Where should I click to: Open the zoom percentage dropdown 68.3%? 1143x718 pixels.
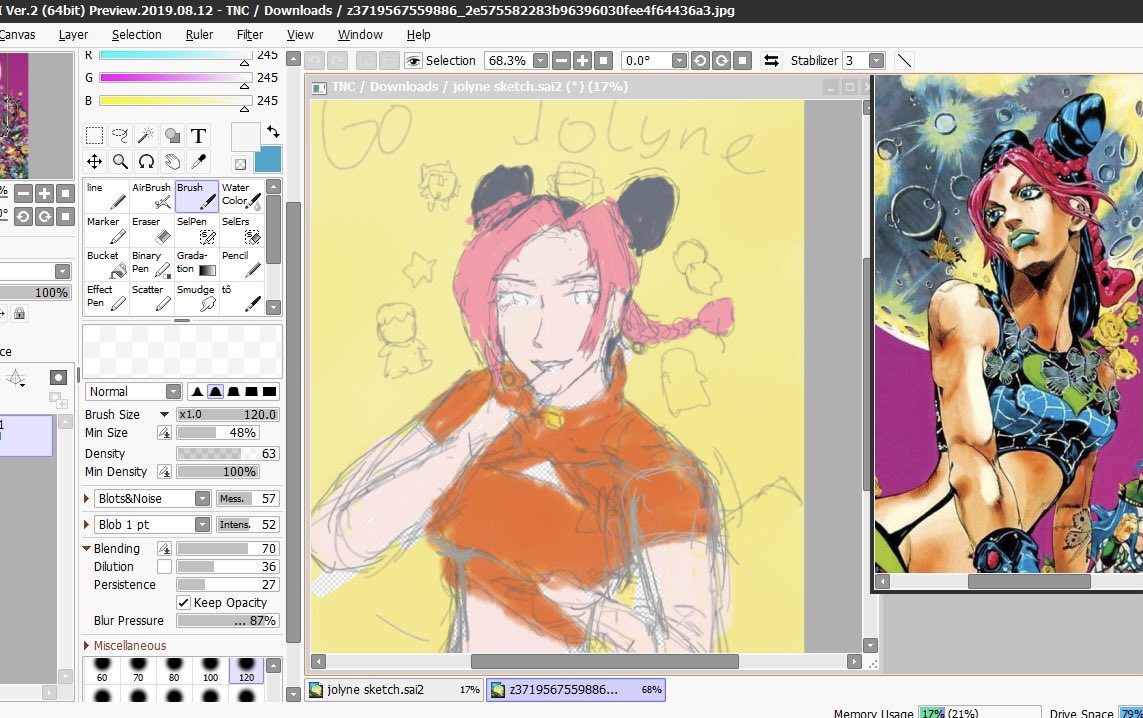(540, 61)
